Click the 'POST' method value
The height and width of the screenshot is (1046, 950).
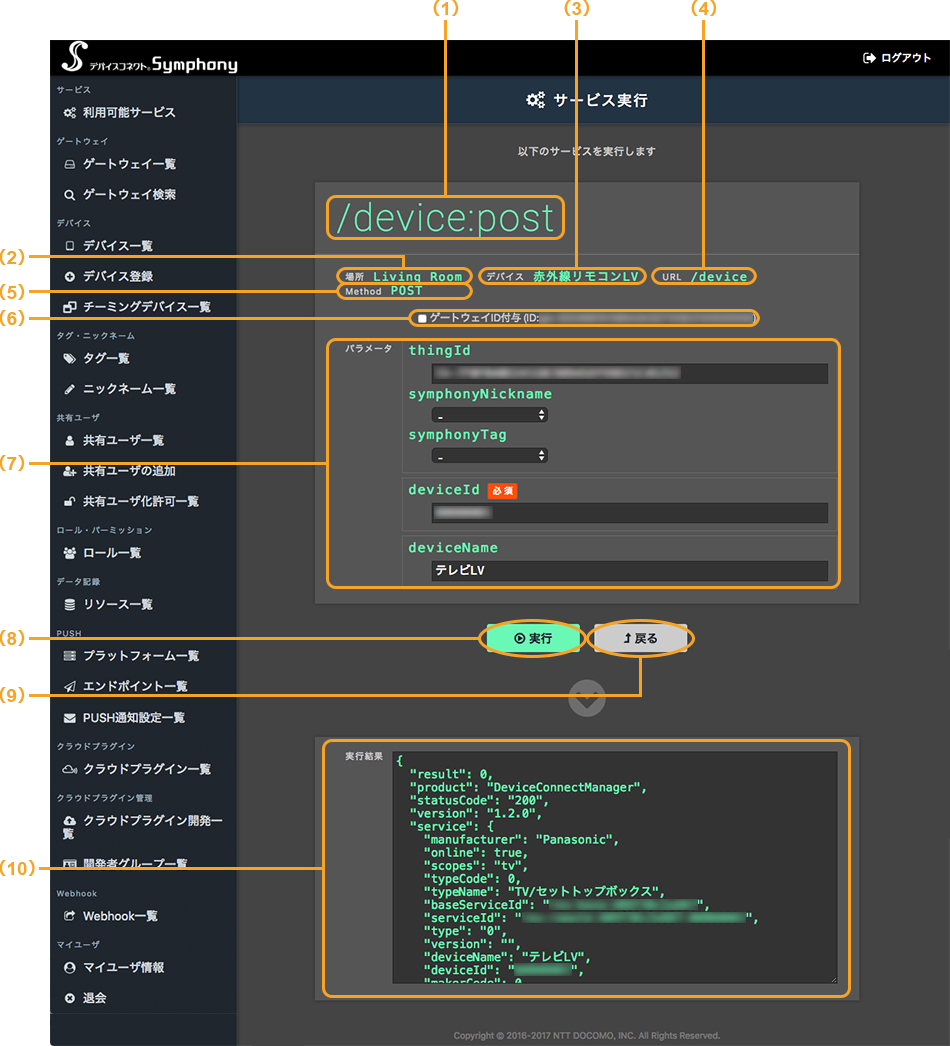[406, 291]
